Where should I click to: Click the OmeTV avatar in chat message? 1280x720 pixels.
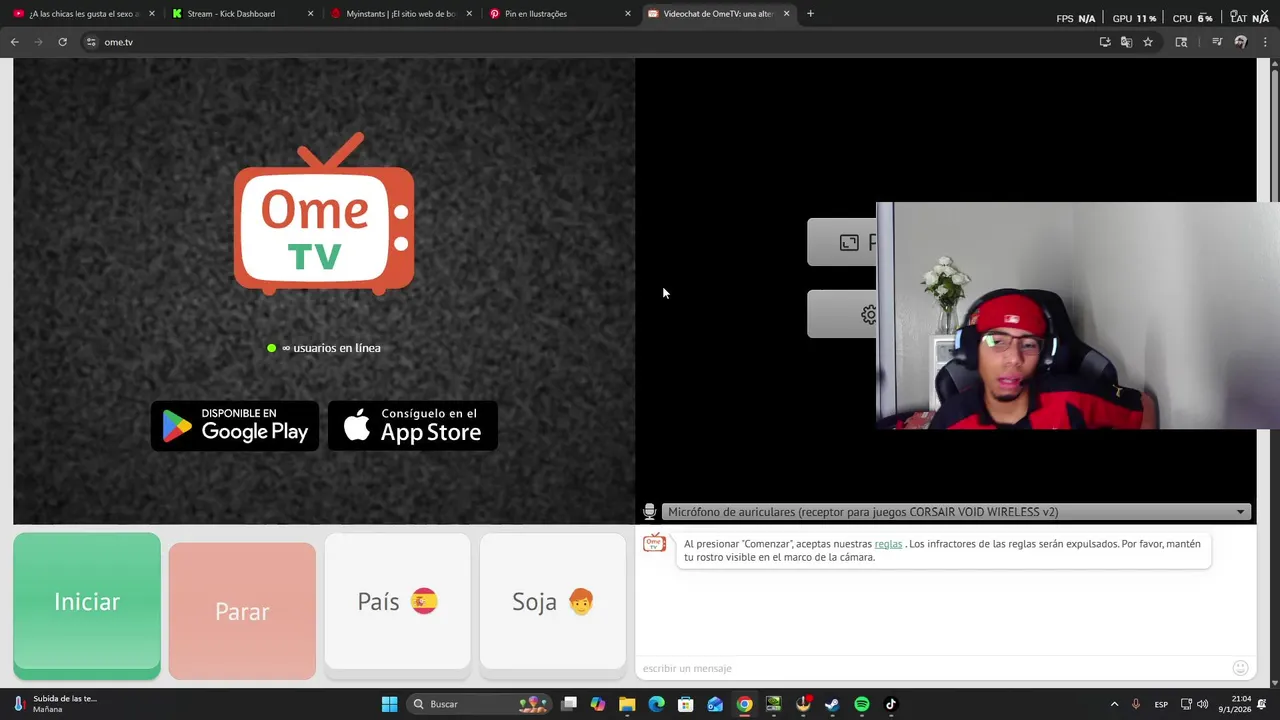654,543
